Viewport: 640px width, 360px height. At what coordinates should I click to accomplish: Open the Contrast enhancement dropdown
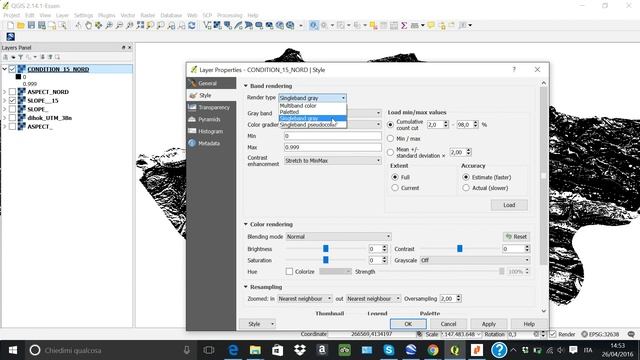[333, 161]
